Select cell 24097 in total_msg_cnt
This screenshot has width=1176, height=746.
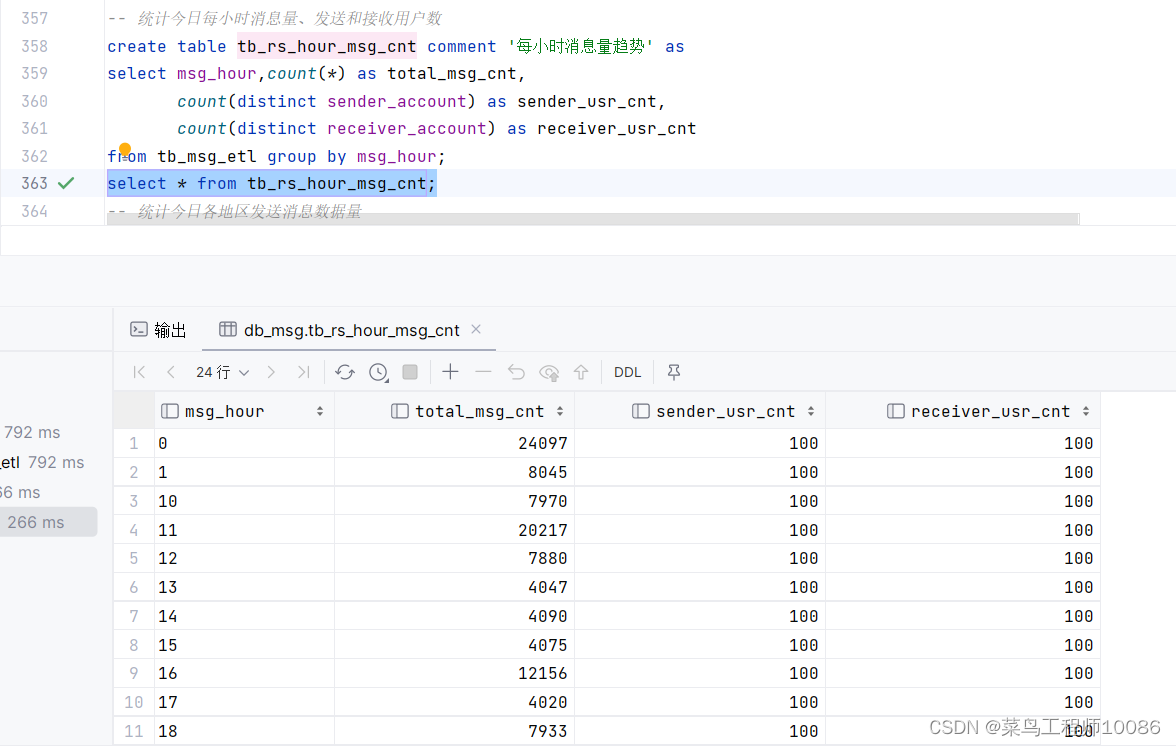(454, 443)
